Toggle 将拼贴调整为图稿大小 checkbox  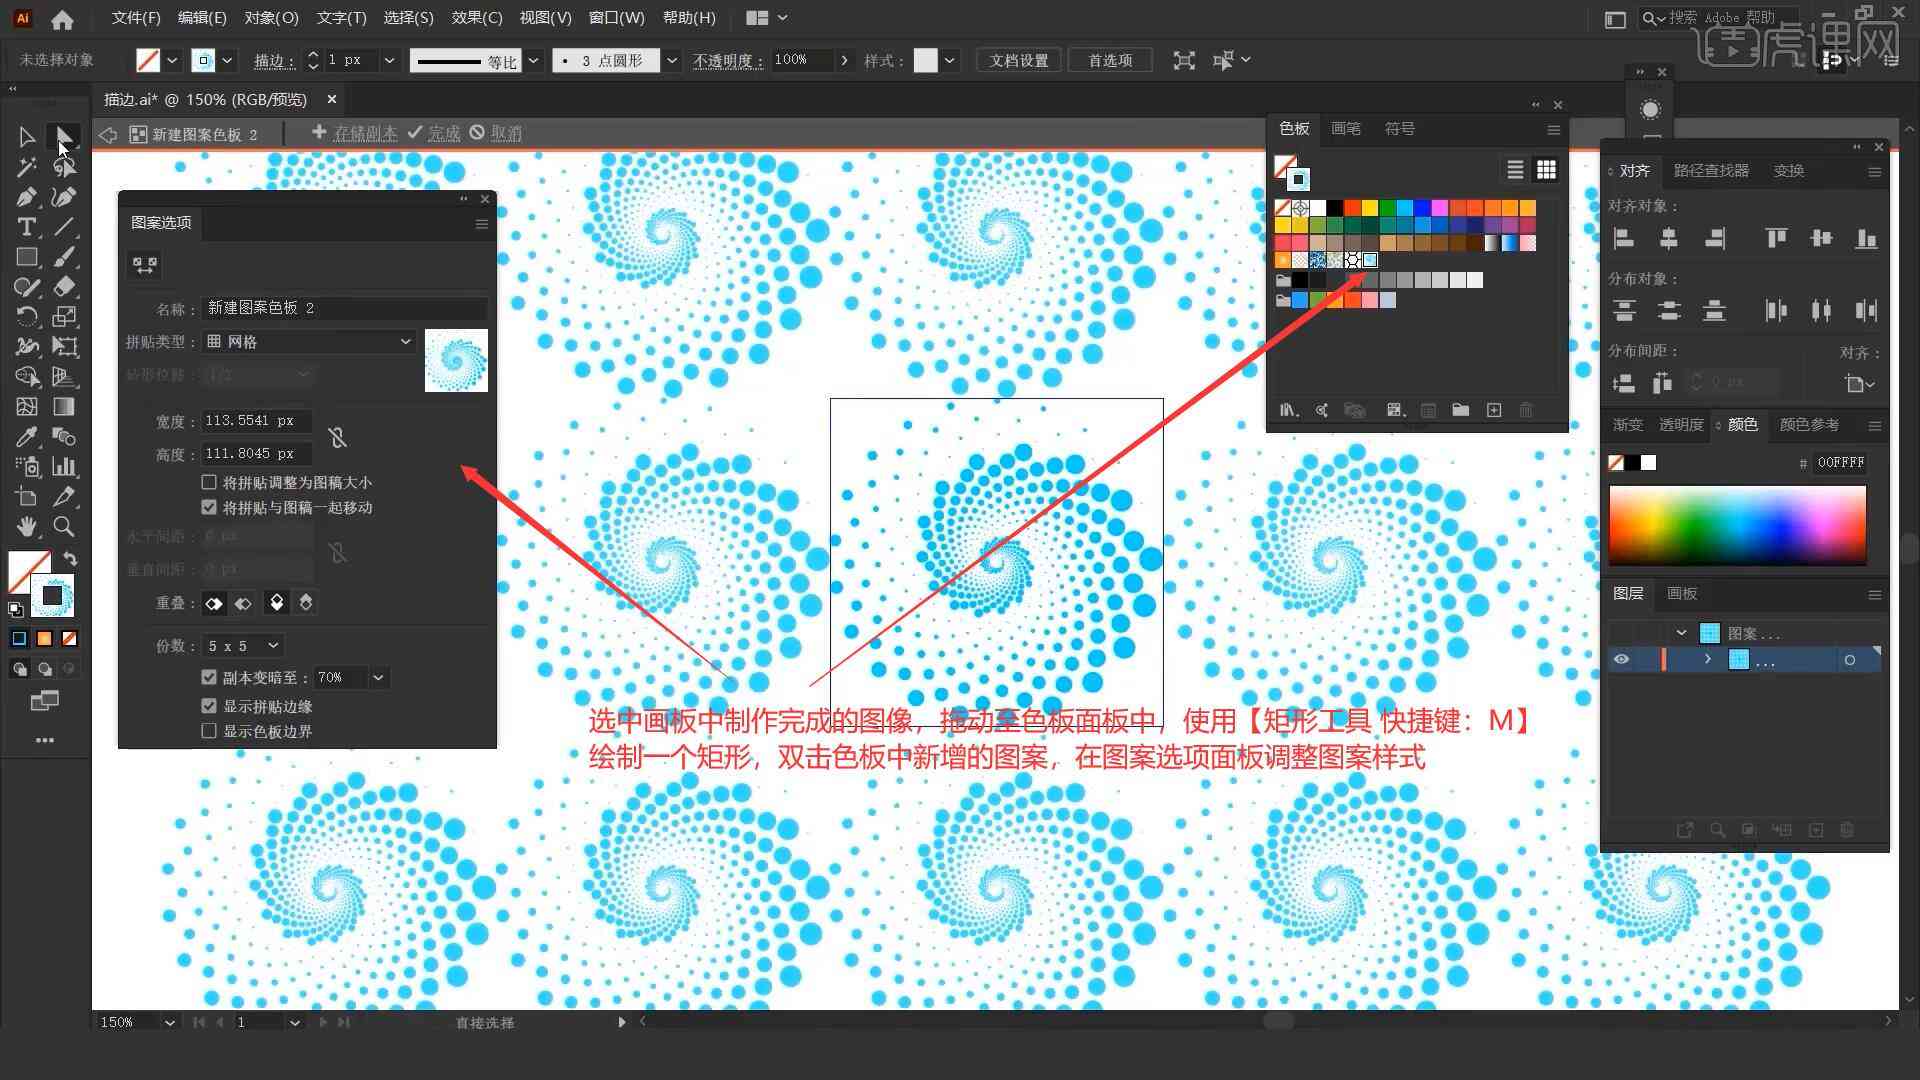coord(207,481)
